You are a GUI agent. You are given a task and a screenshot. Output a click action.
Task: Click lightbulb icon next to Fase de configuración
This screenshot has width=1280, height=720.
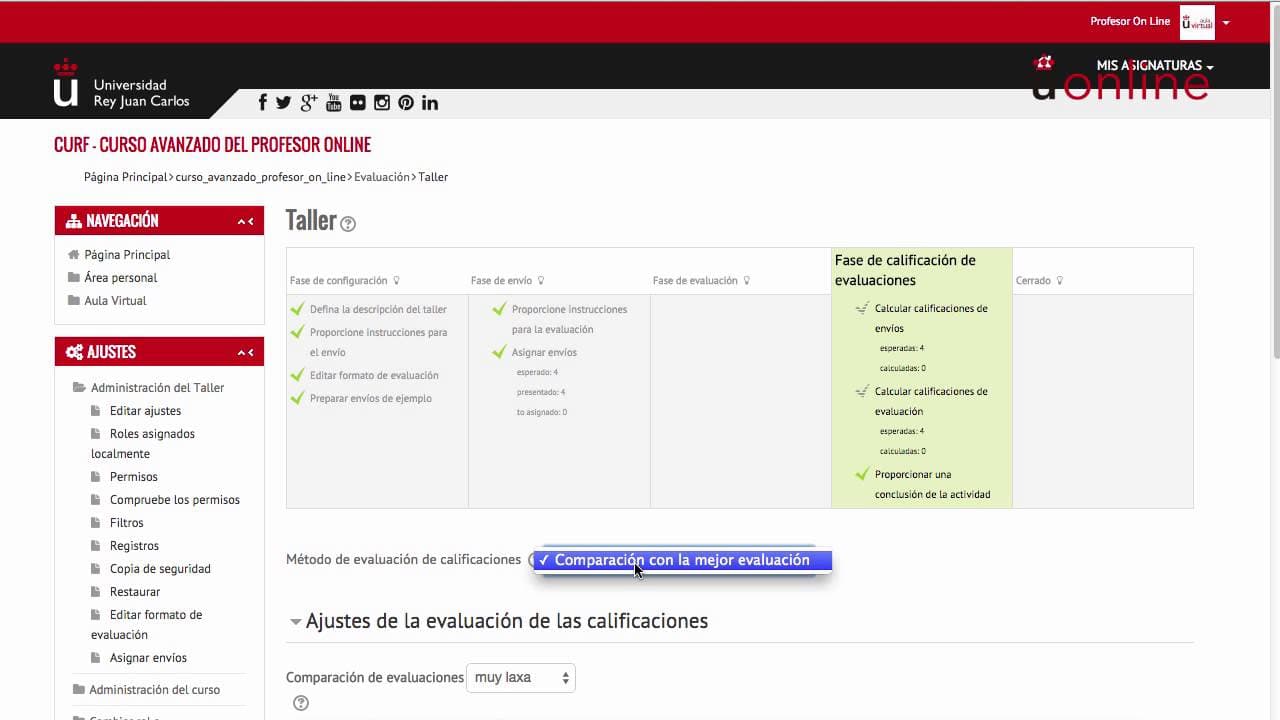(396, 281)
